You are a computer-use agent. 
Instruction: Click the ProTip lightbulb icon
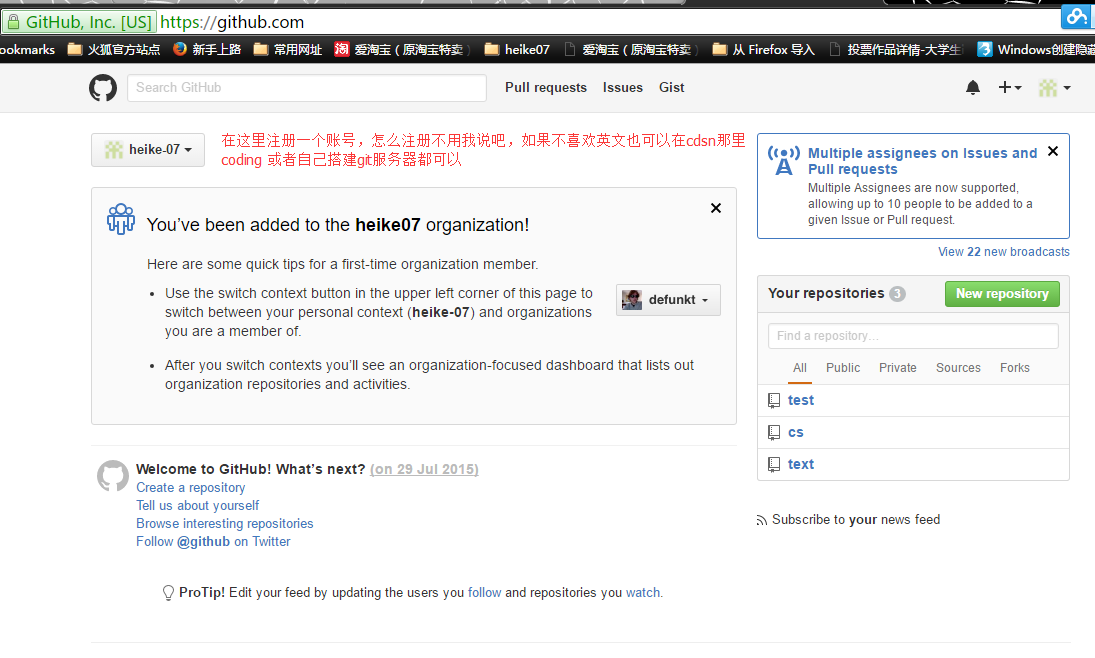(168, 593)
